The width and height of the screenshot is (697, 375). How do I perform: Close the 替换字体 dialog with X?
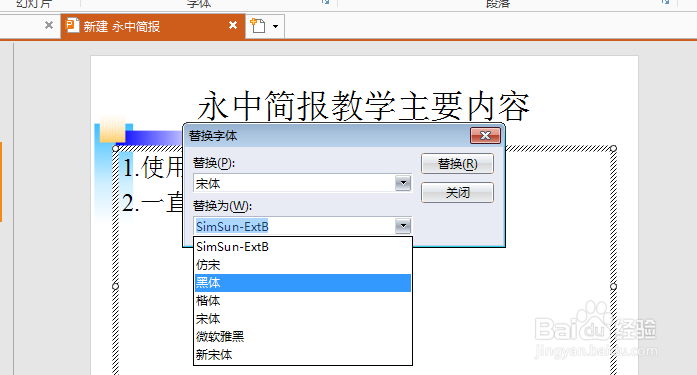[485, 136]
